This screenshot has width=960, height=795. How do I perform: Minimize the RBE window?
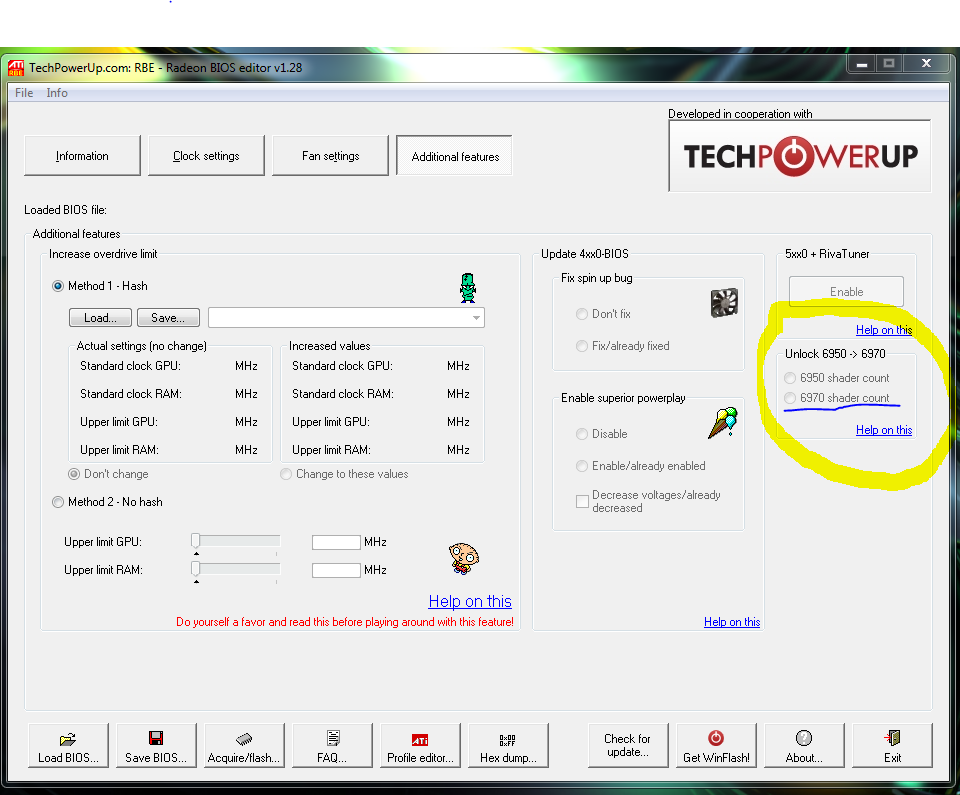[862, 64]
